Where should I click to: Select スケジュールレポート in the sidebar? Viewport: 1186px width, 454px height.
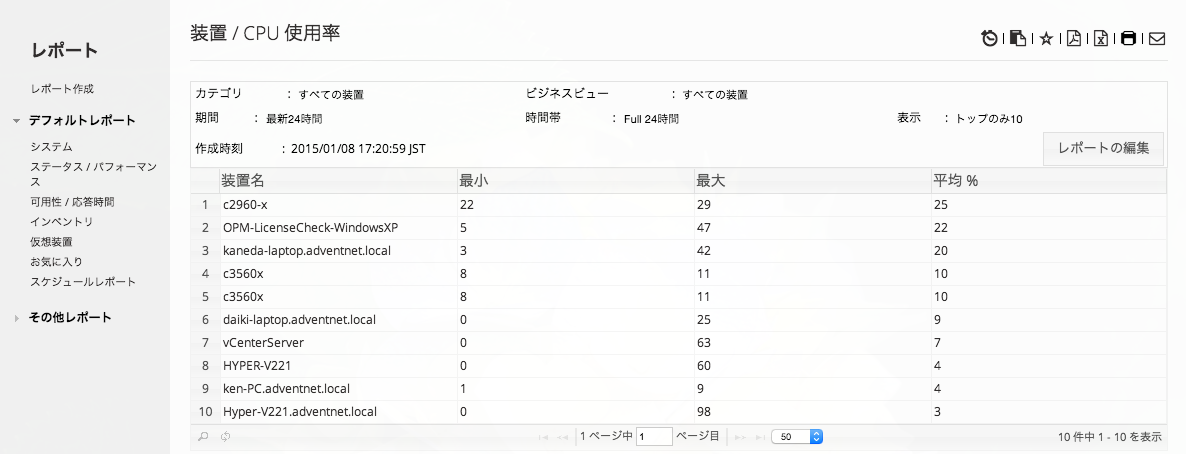[83, 281]
